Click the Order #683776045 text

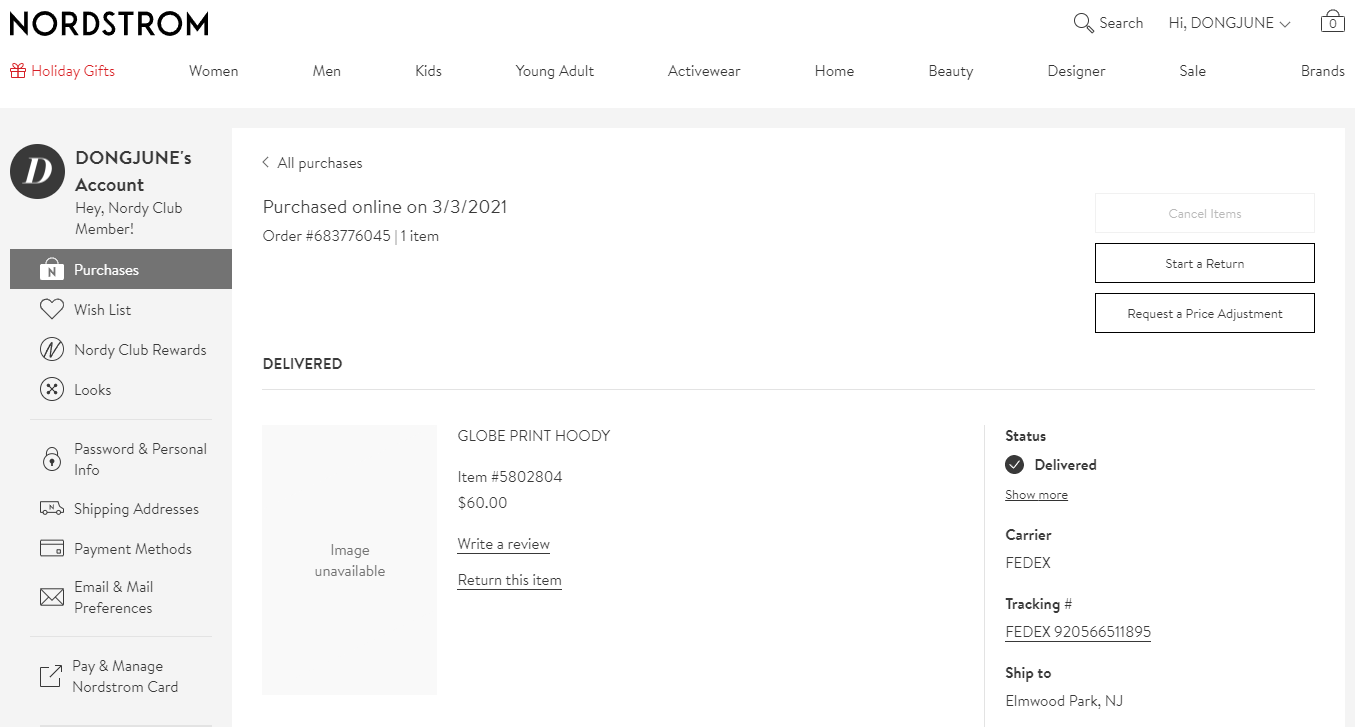pyautogui.click(x=327, y=236)
